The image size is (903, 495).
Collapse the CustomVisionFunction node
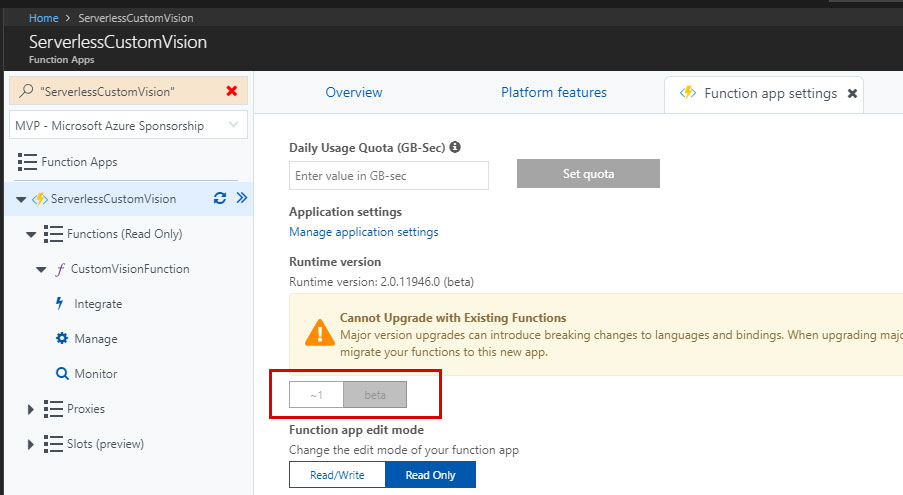41,269
